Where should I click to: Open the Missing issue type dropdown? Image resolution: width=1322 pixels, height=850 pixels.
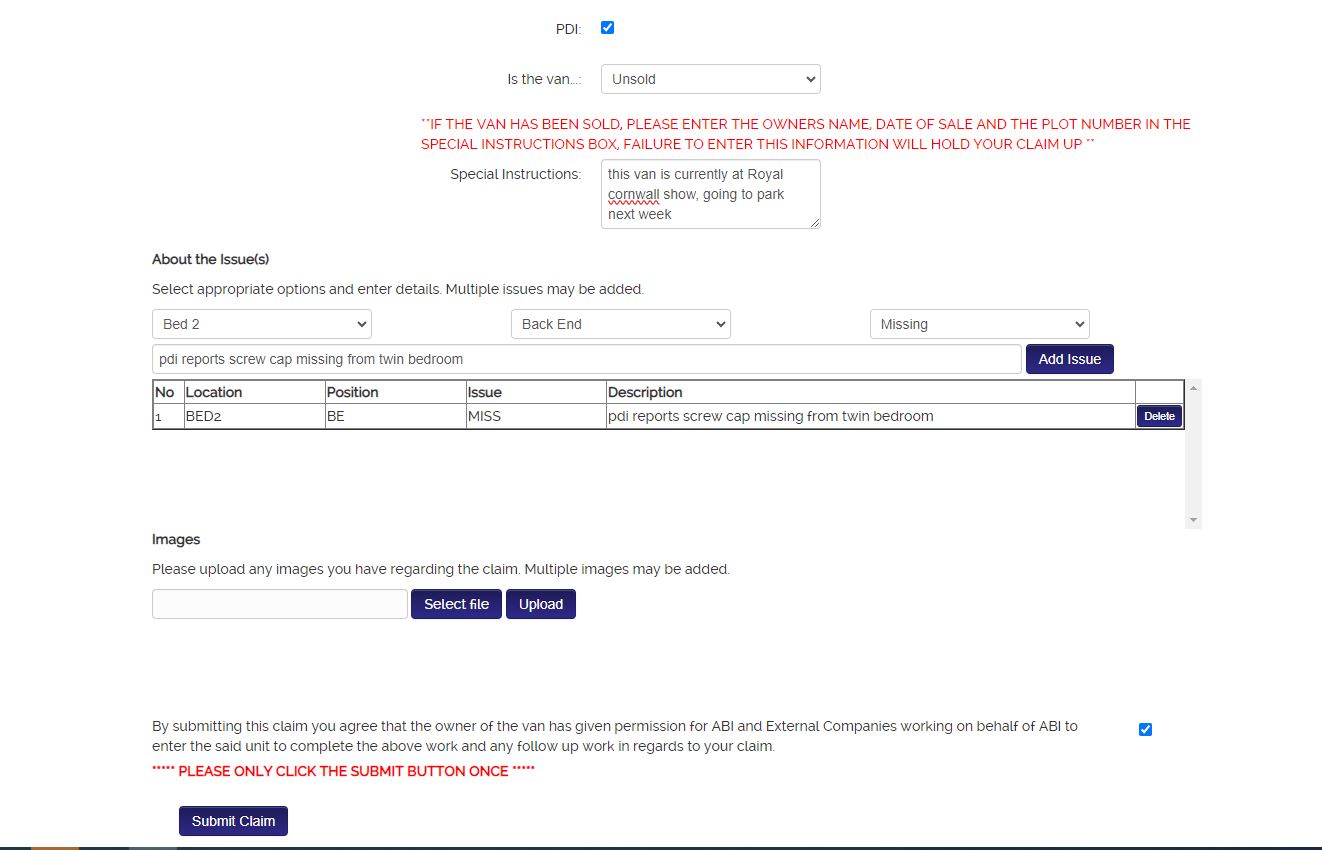point(980,324)
